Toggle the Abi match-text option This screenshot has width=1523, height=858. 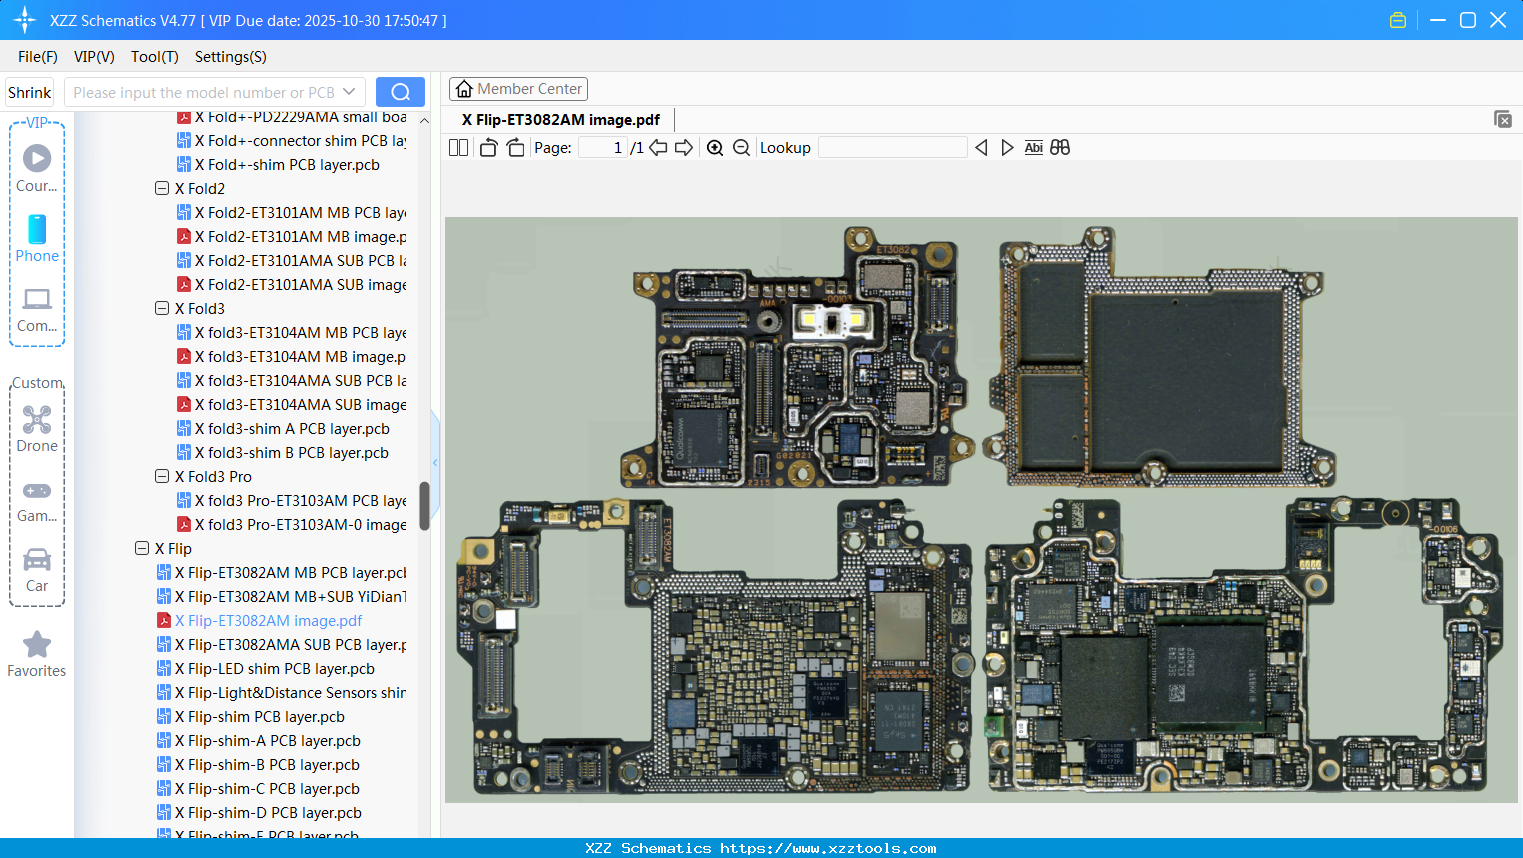click(x=1033, y=148)
